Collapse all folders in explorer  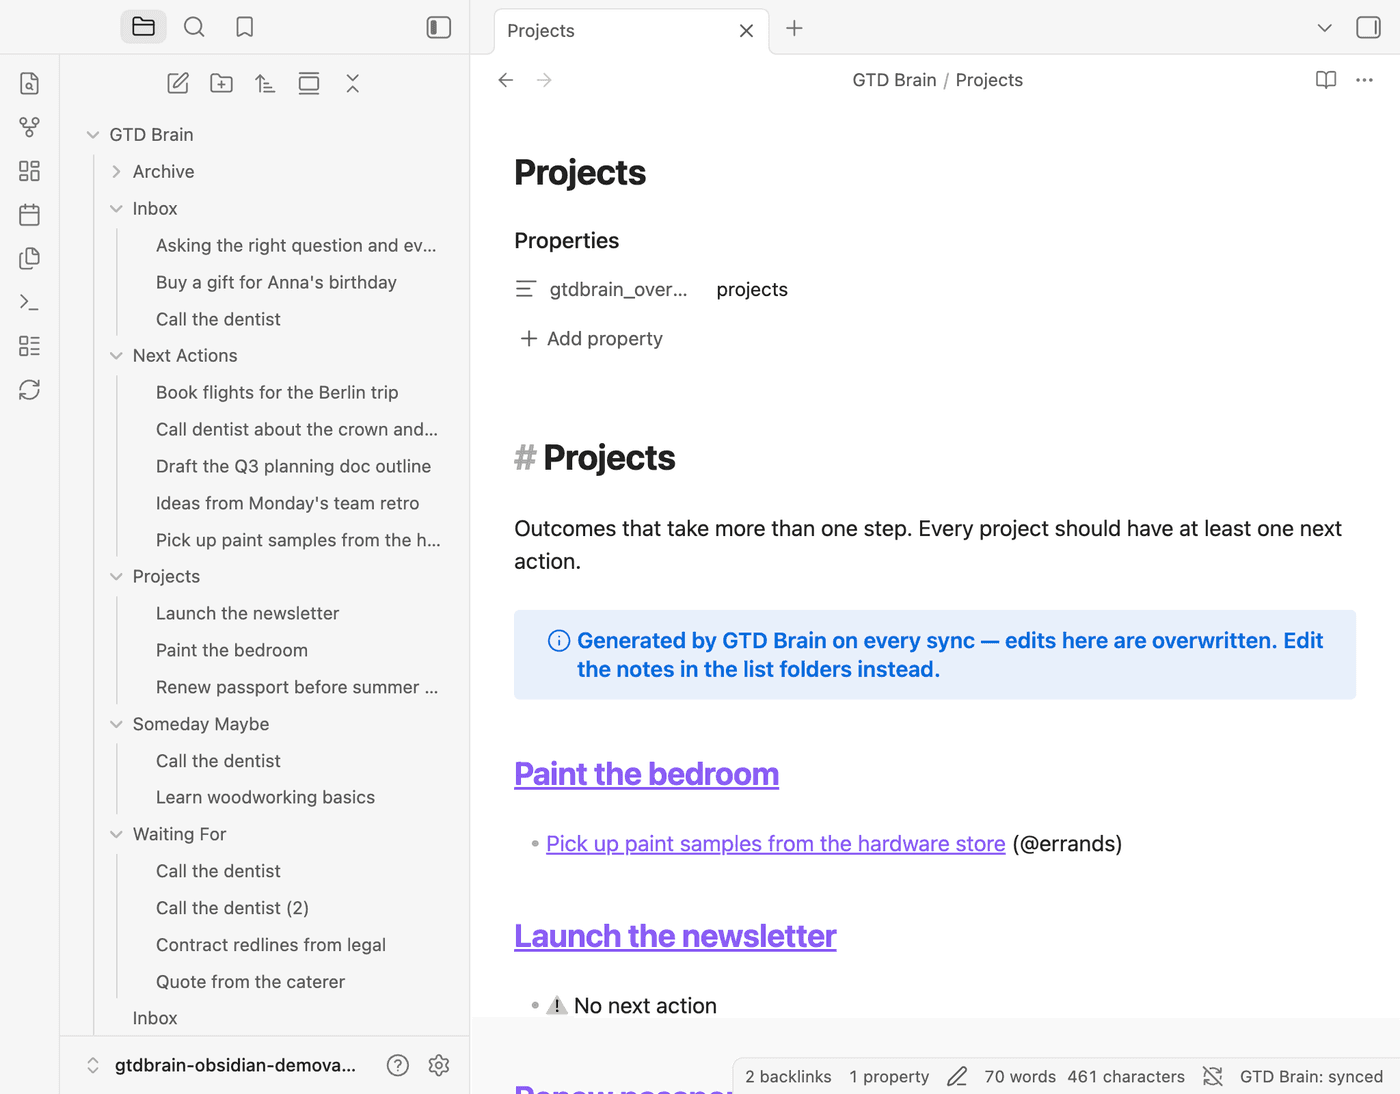pyautogui.click(x=353, y=83)
